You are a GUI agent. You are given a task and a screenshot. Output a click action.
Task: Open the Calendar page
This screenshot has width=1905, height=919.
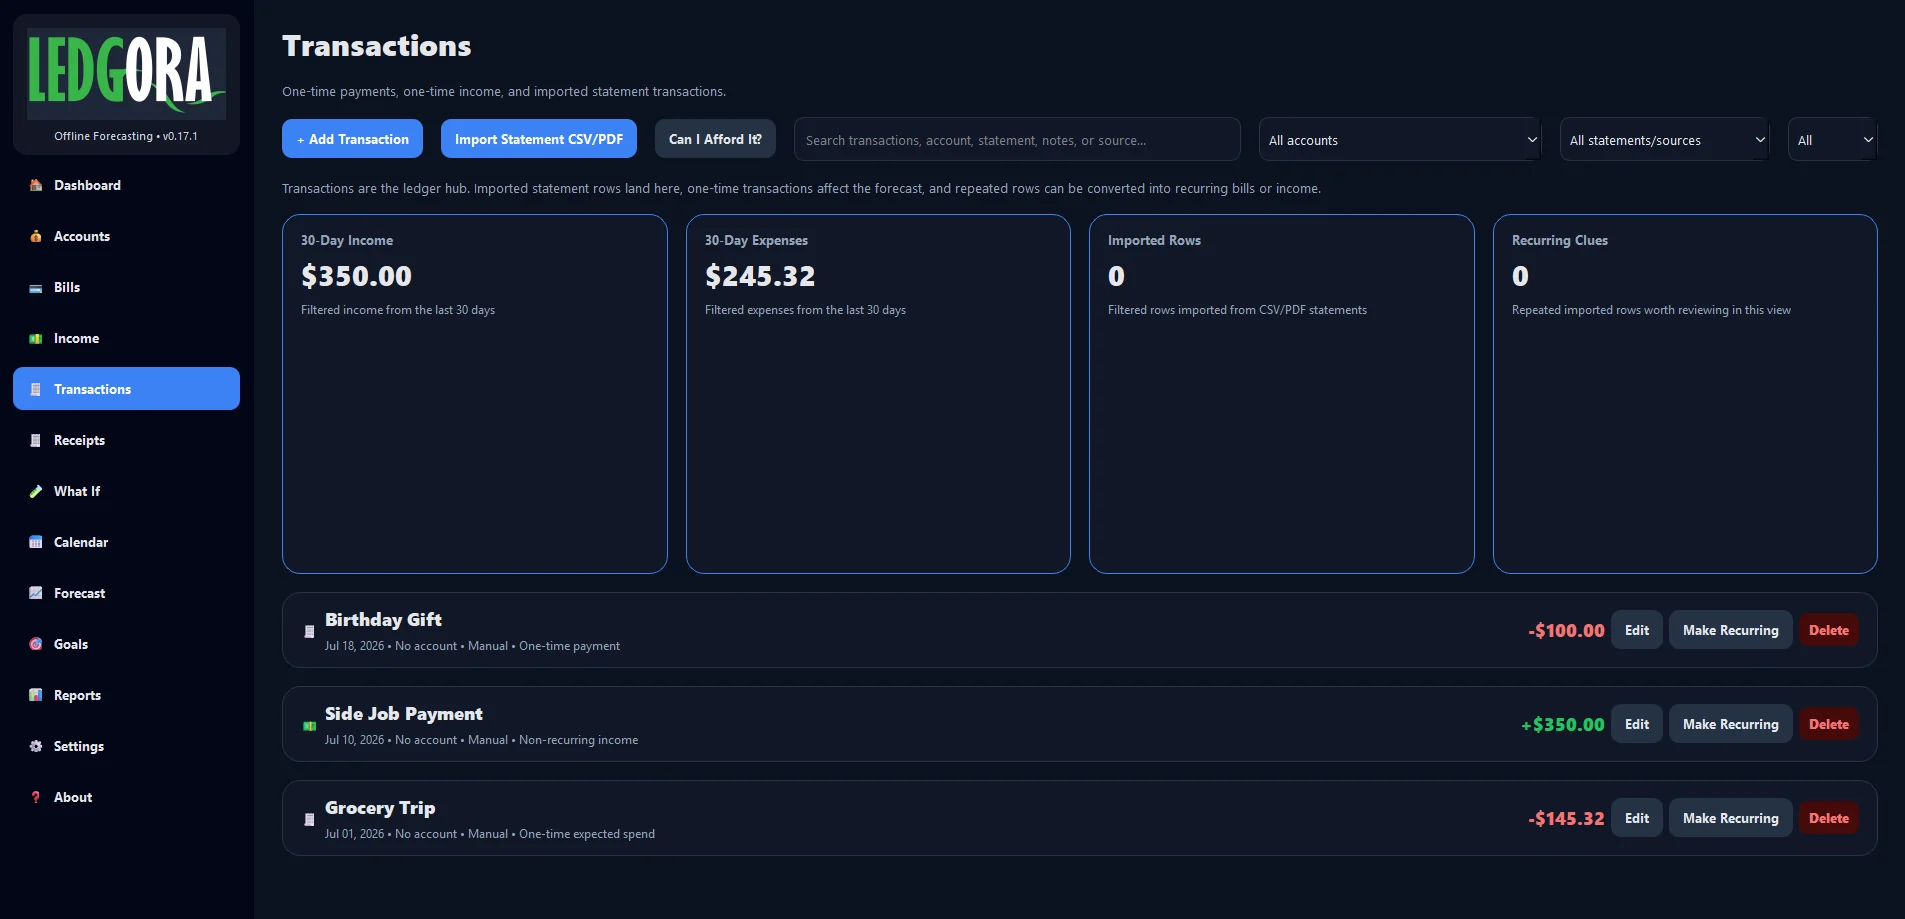click(126, 542)
